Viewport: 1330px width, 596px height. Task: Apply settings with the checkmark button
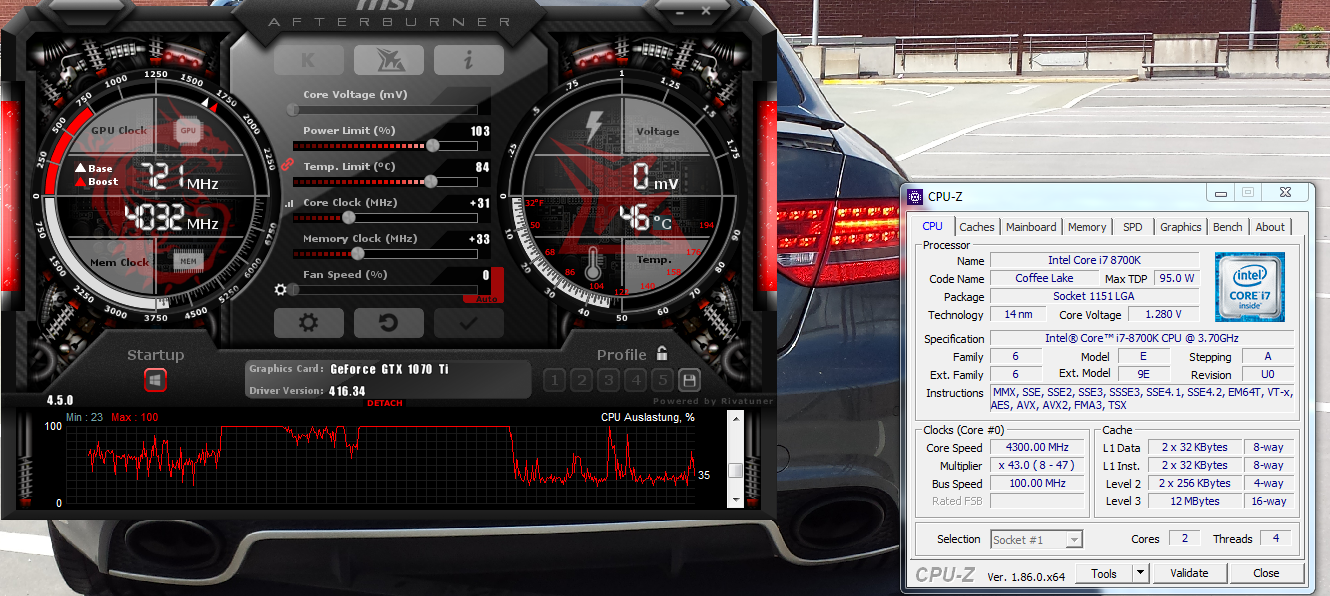(469, 323)
